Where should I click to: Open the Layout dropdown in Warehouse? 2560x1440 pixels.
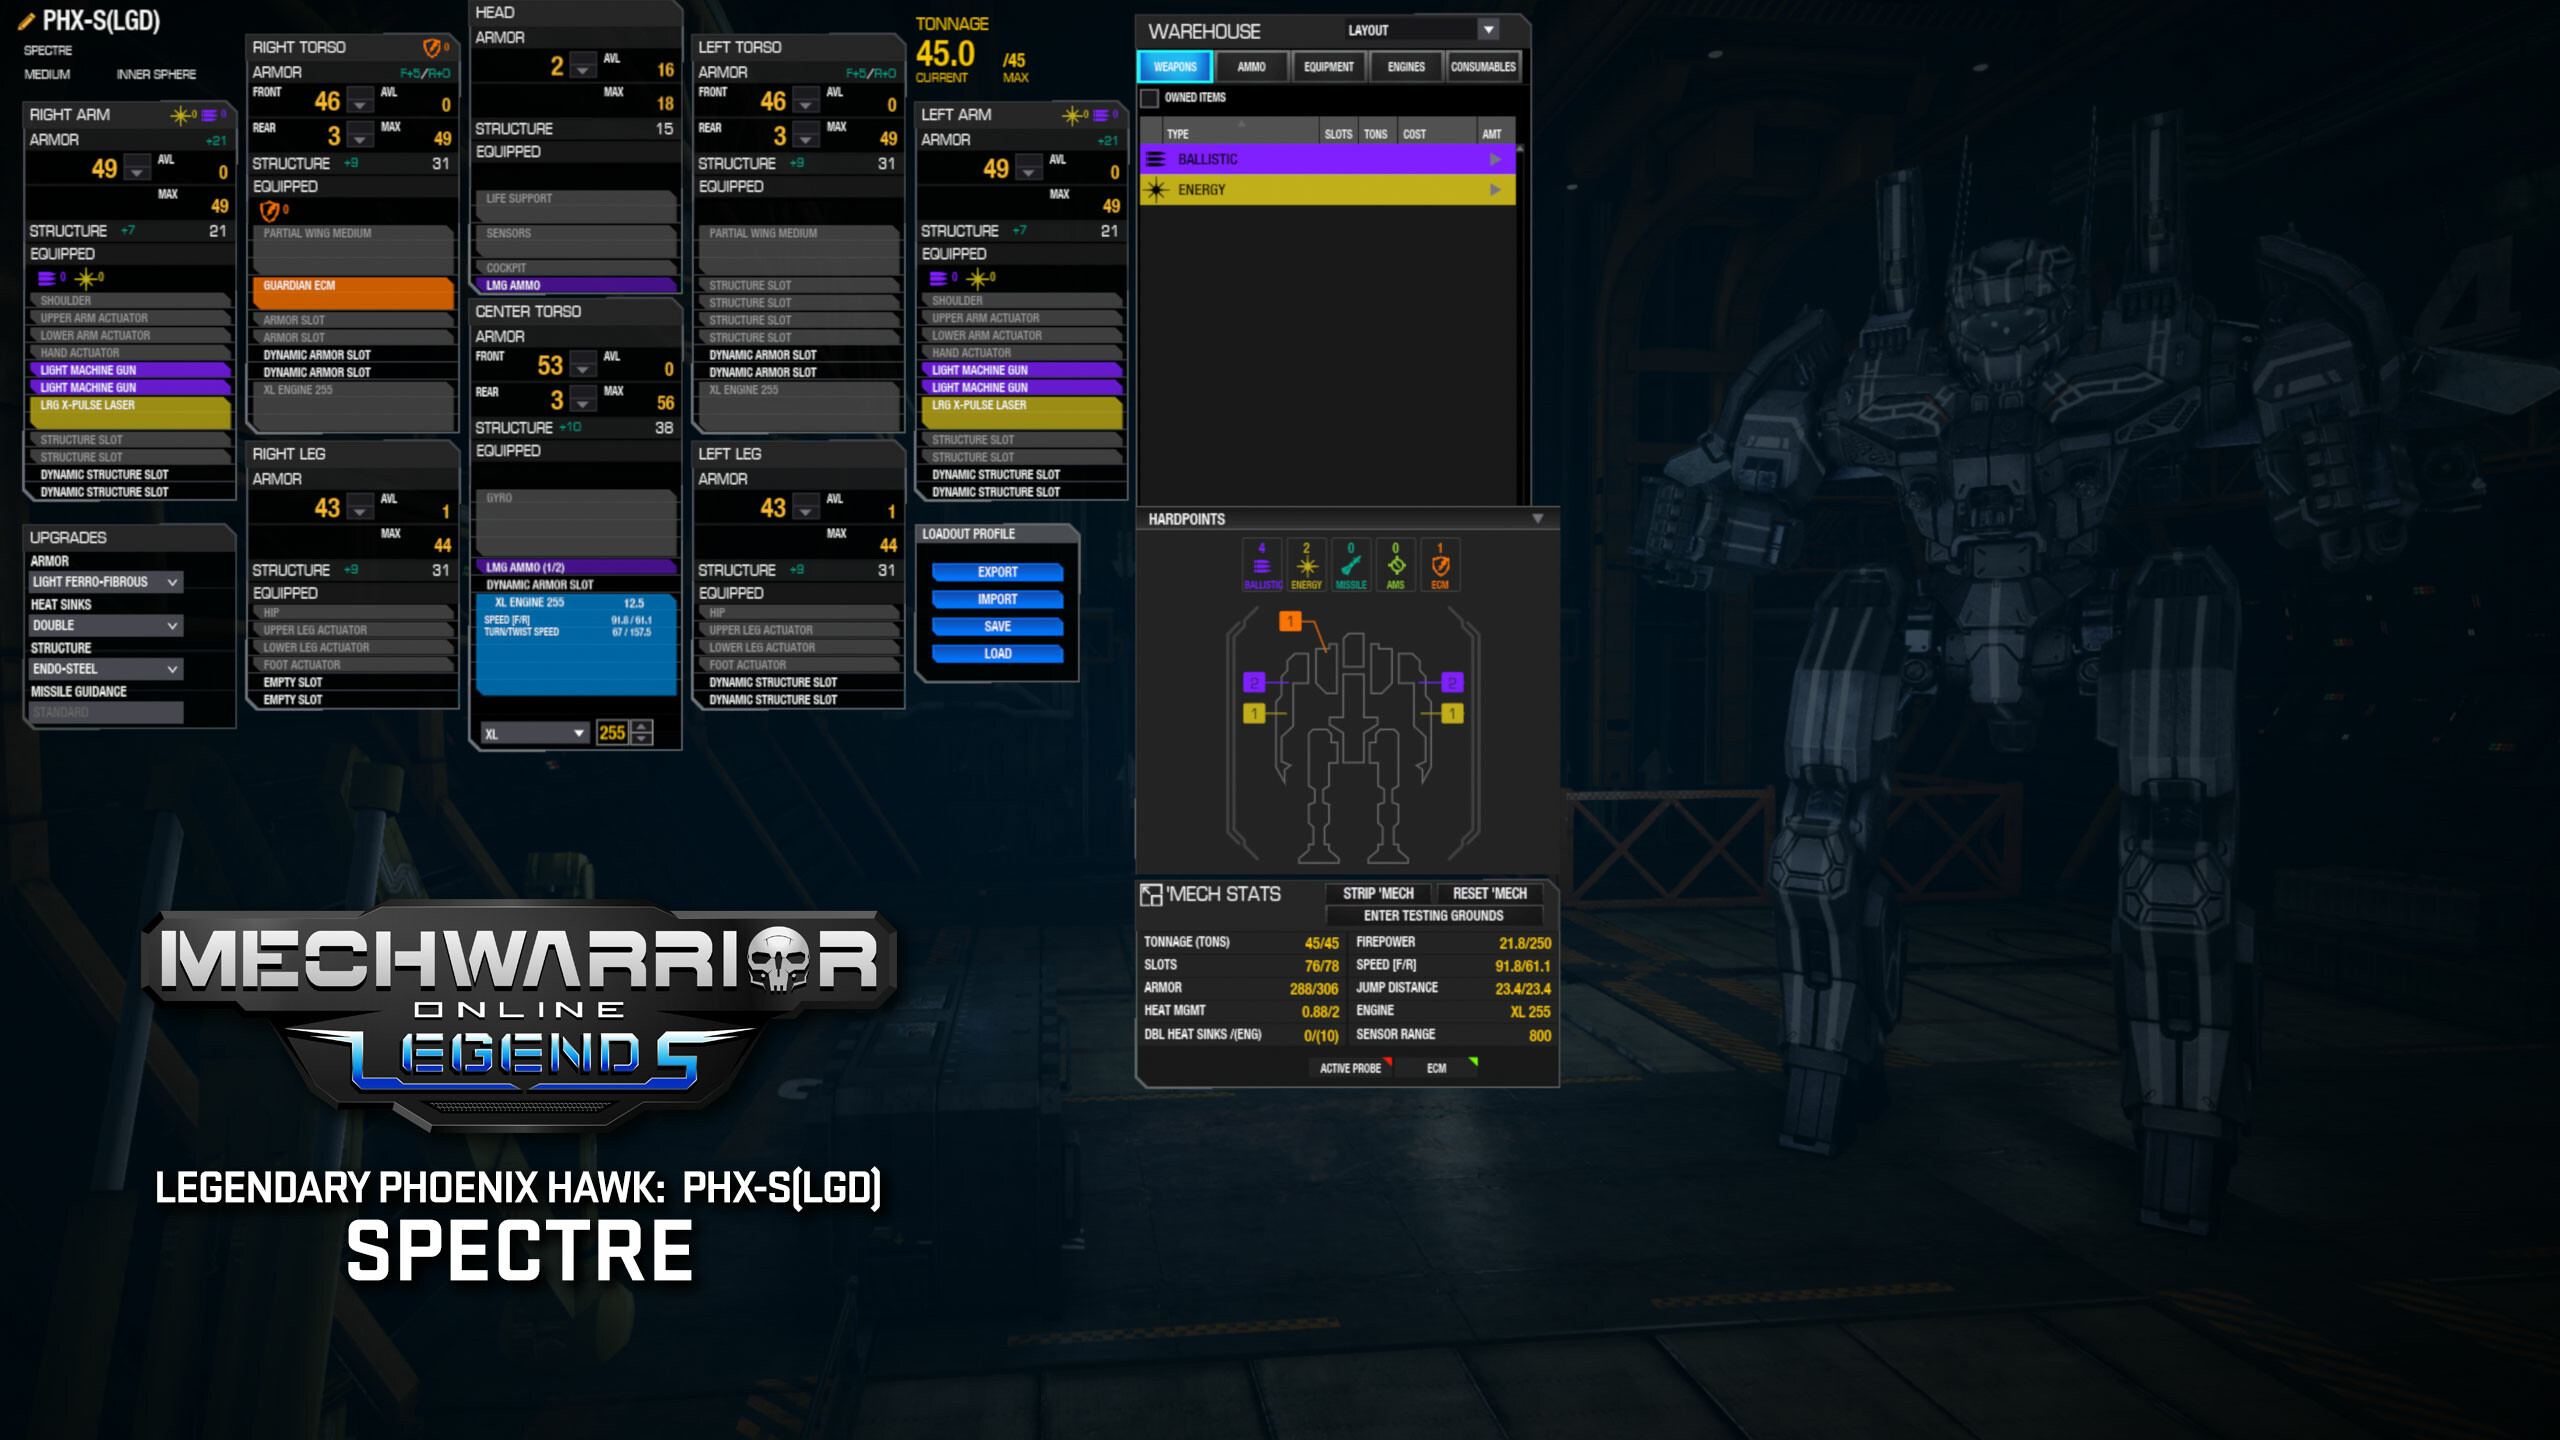point(1490,30)
